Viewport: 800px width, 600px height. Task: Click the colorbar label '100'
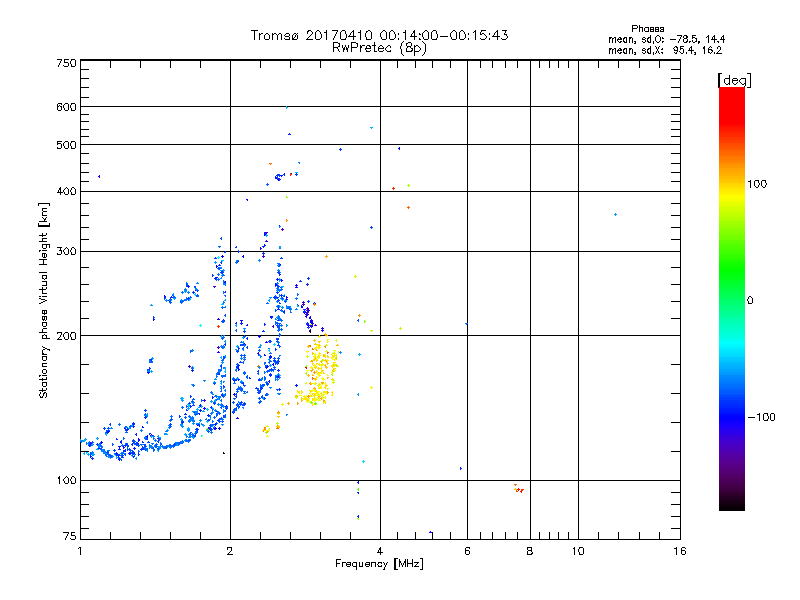click(x=757, y=184)
